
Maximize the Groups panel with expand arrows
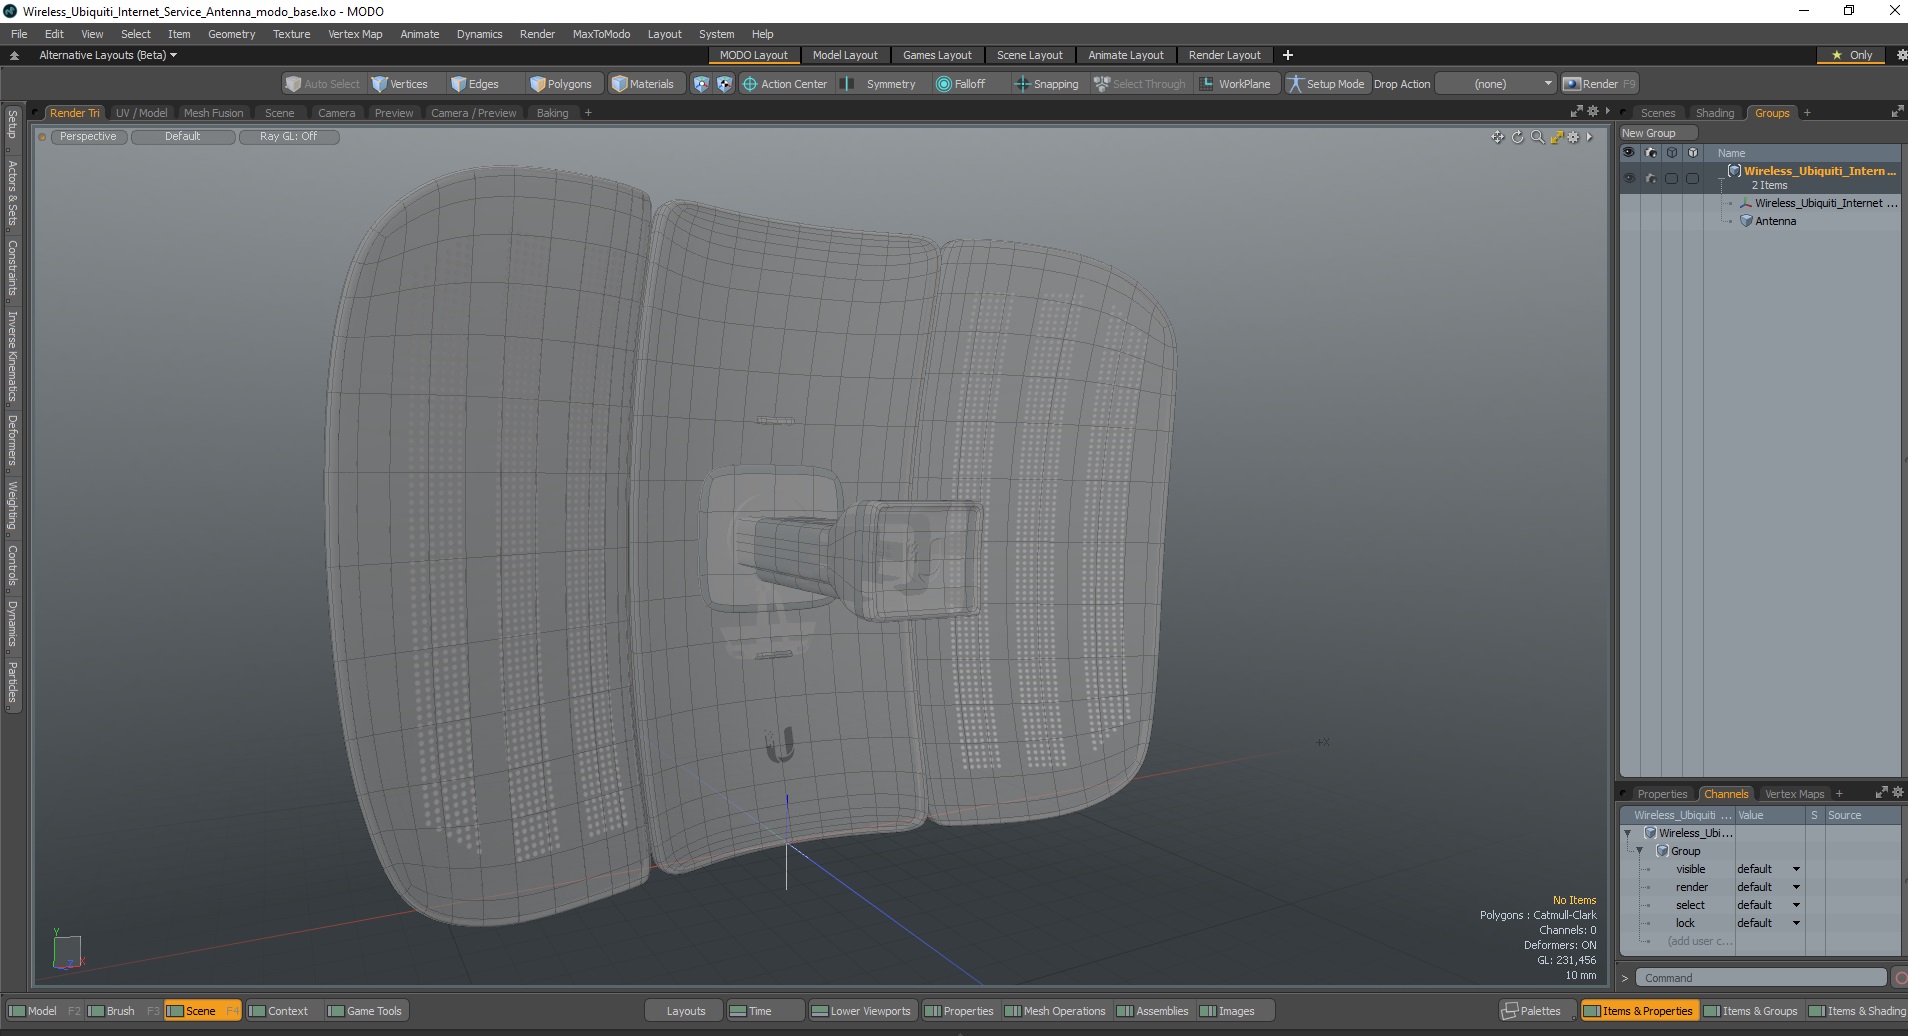pyautogui.click(x=1897, y=112)
